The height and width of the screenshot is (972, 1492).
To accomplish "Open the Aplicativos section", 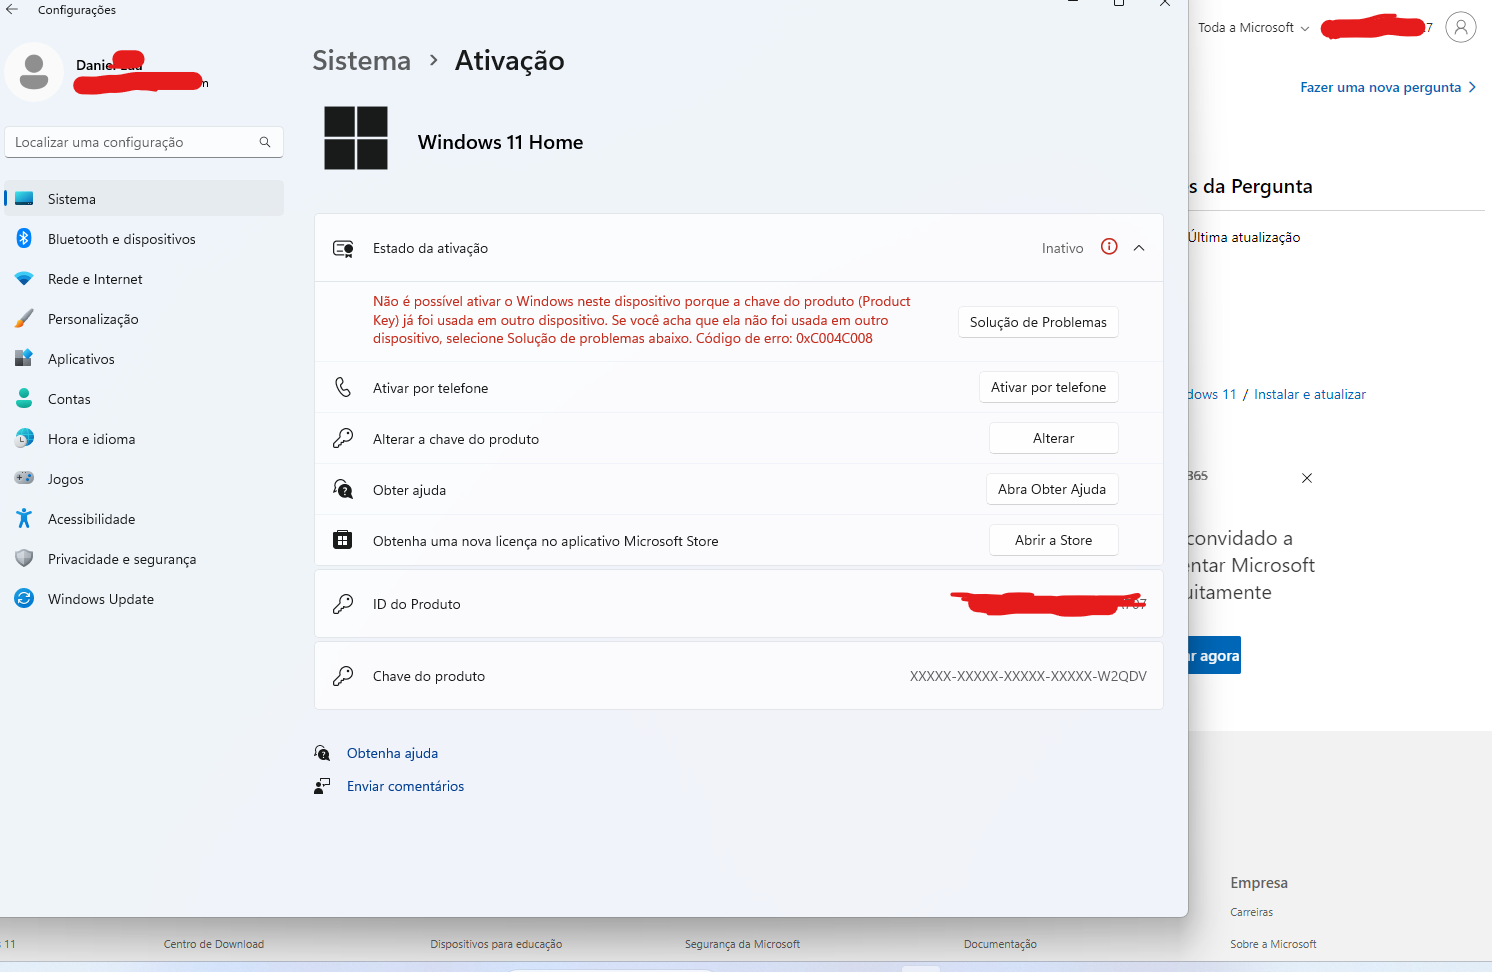I will 144,358.
